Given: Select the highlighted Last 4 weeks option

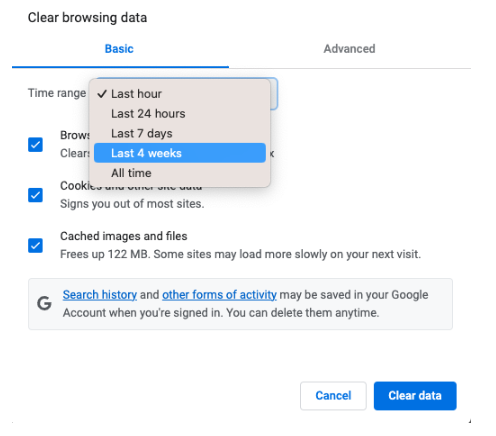Looking at the screenshot, I should (x=180, y=153).
